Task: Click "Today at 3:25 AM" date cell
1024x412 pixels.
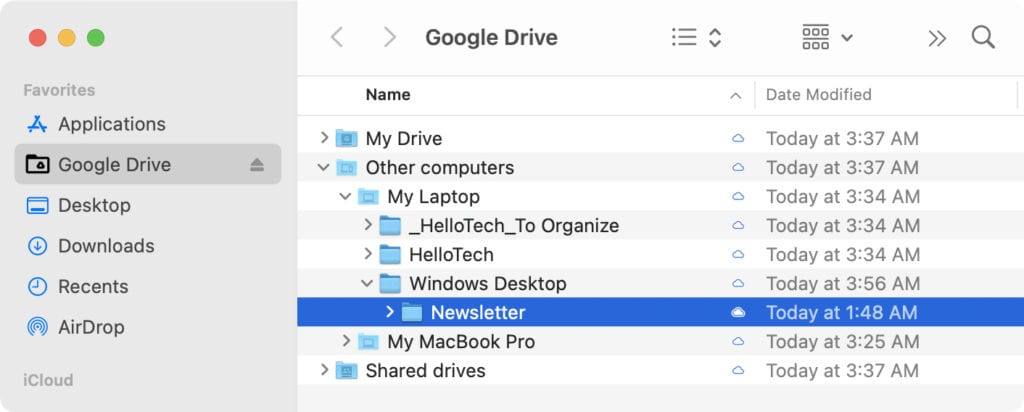Action: tap(842, 341)
